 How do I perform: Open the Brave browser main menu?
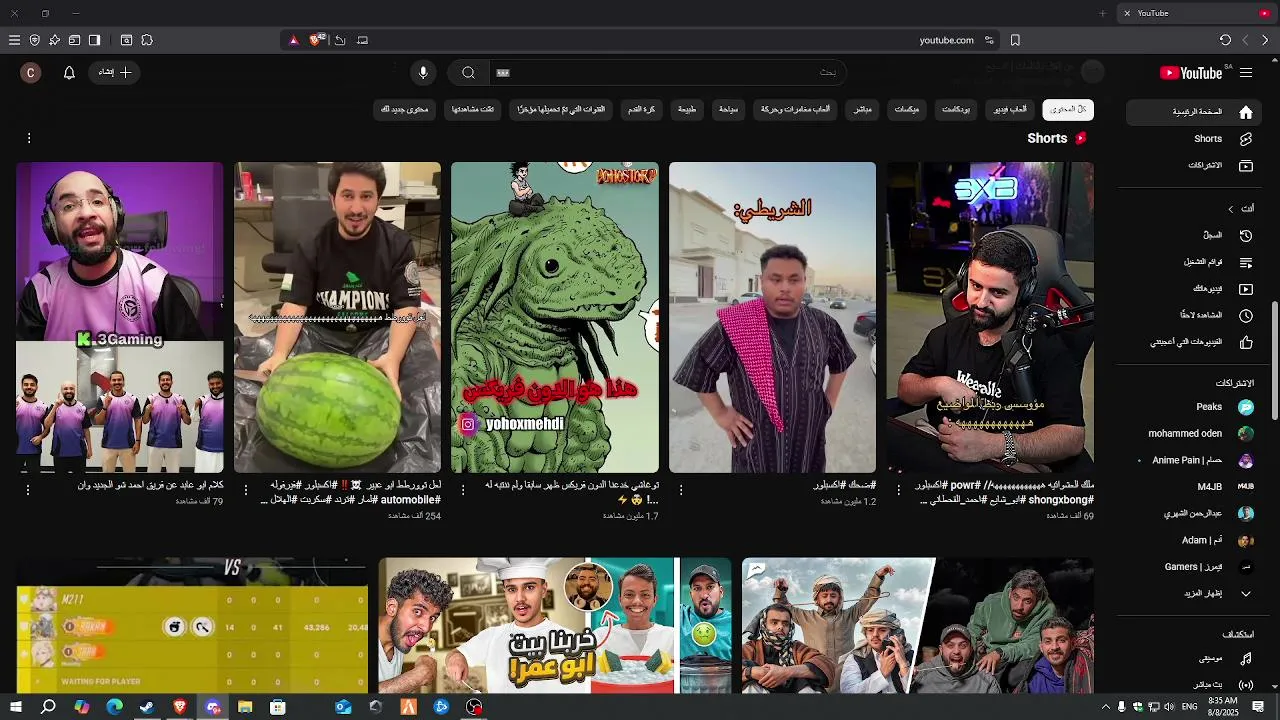click(14, 40)
